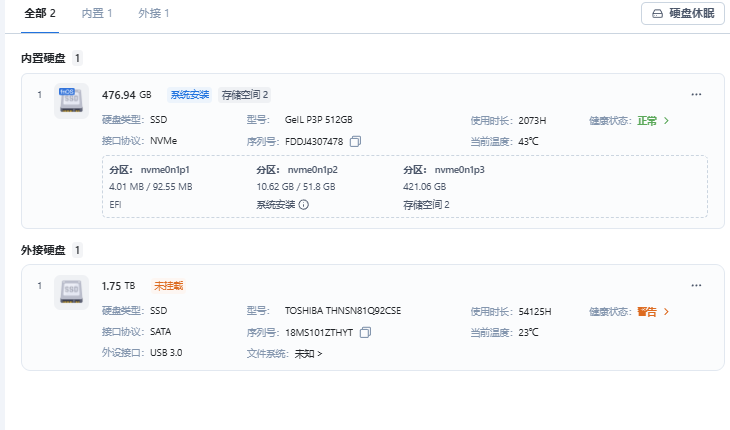Click model name TOSHIBA THNSN81Q92CSE
Image resolution: width=730 pixels, height=430 pixels.
click(343, 311)
